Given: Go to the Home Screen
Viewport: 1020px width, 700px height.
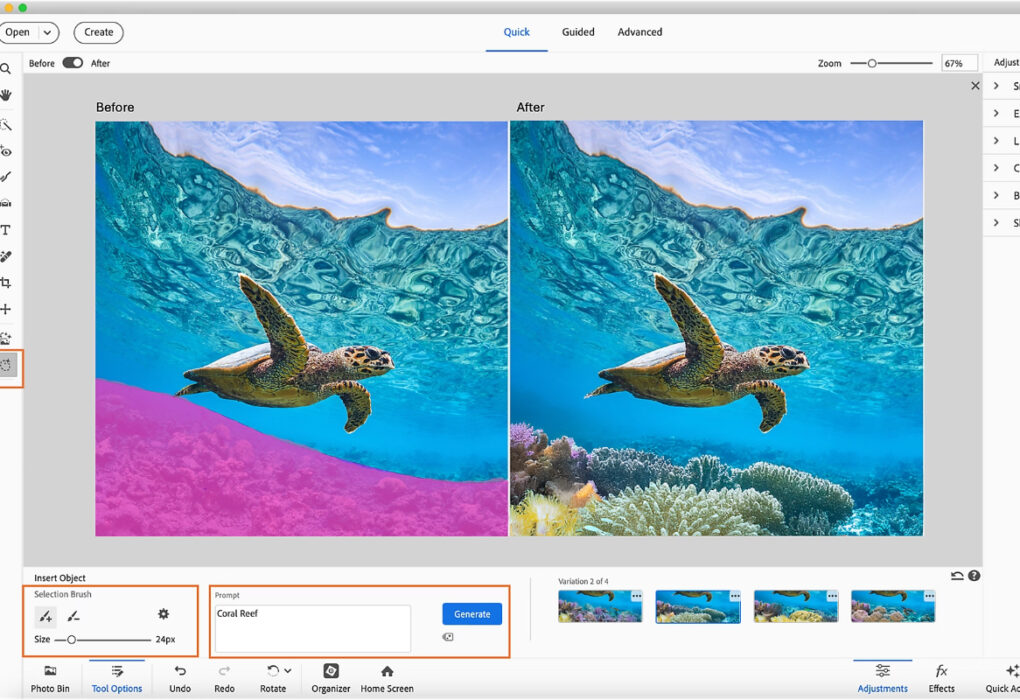Looking at the screenshot, I should [x=387, y=679].
